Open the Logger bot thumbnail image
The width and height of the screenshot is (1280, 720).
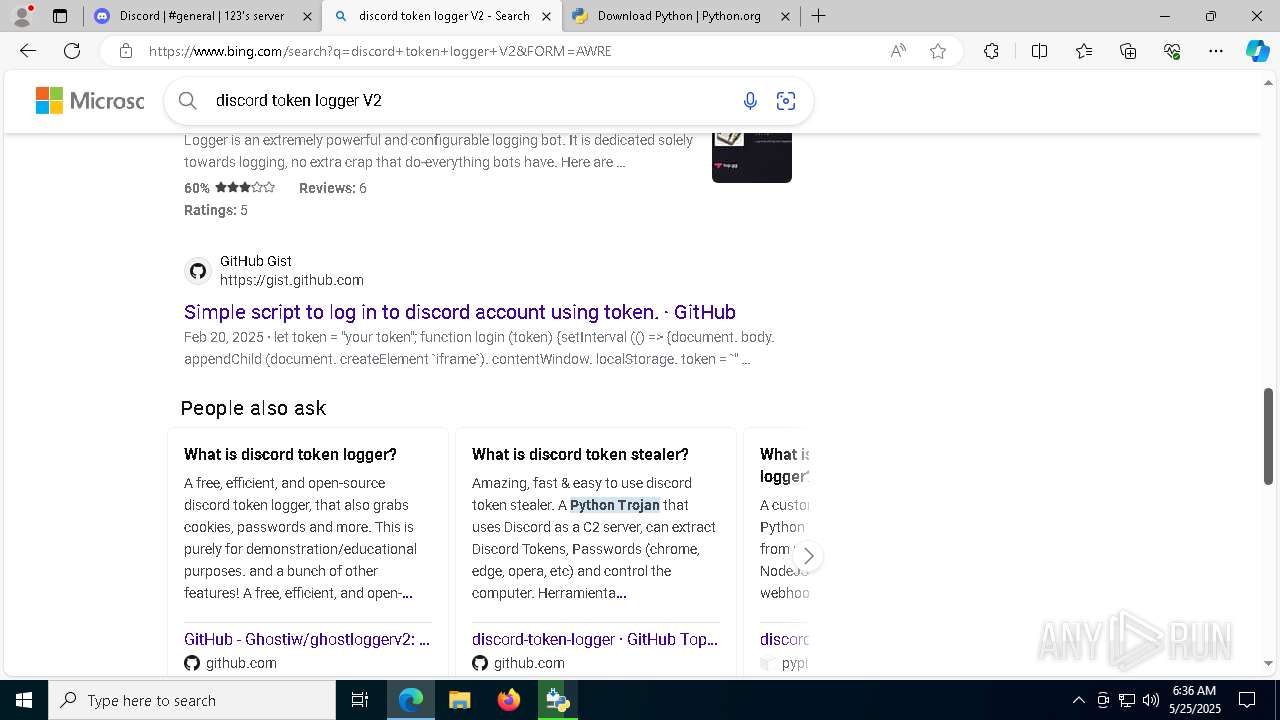752,156
